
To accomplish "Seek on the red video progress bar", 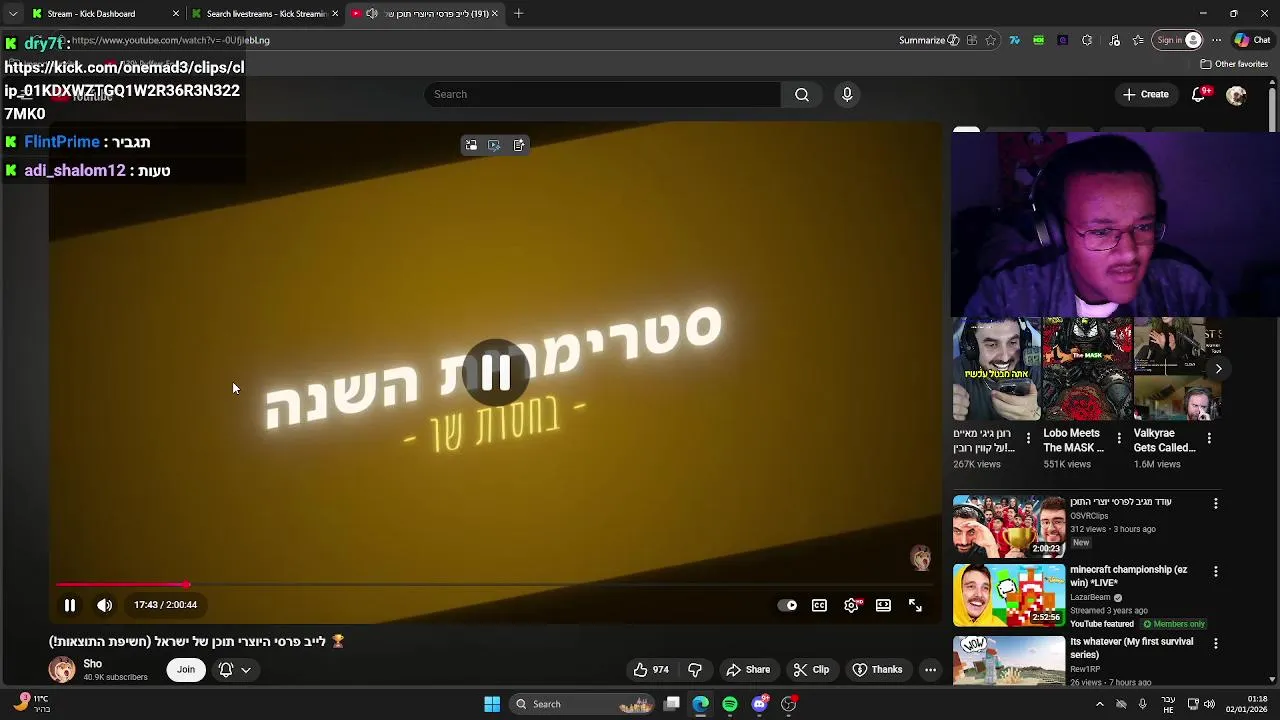I will tap(494, 584).
